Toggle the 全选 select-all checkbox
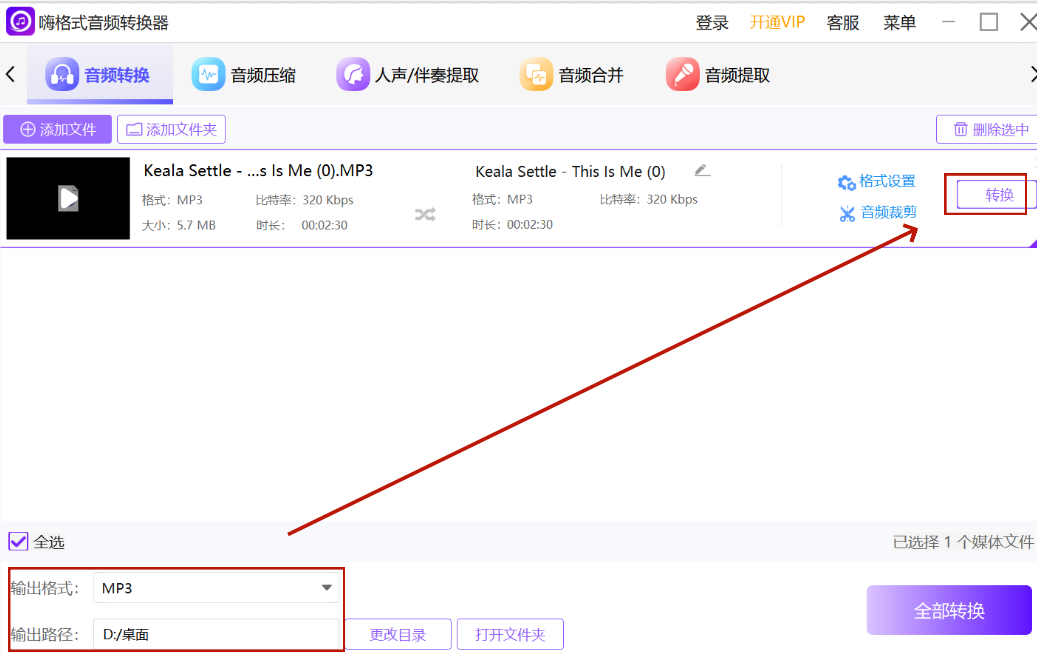The image size is (1037, 657). tap(17, 541)
